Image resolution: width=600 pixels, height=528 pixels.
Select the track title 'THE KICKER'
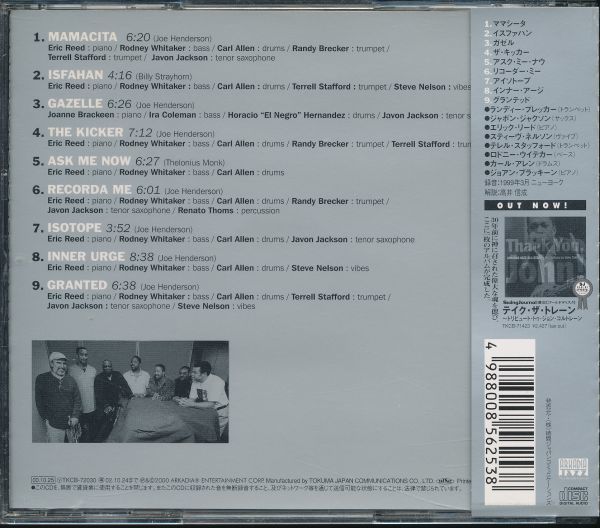86,132
